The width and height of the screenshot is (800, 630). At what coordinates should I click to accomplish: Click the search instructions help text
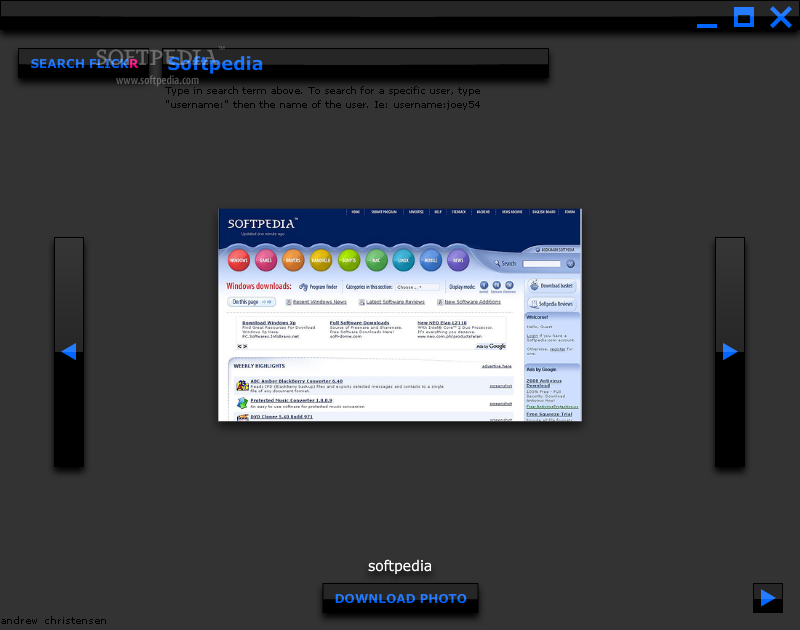tap(322, 97)
